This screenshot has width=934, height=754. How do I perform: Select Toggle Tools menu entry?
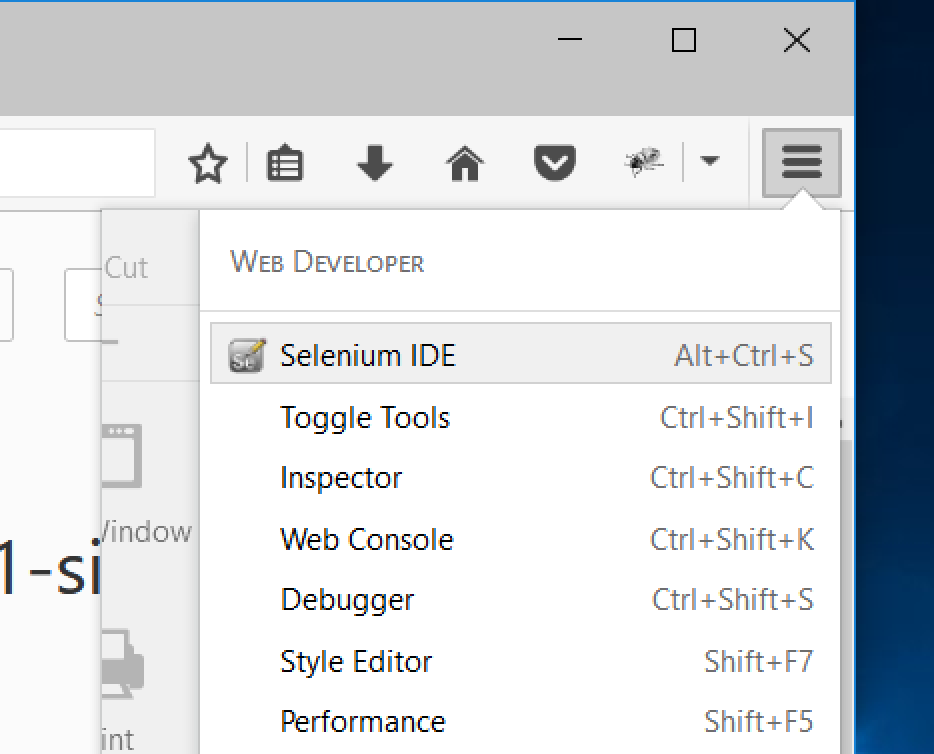[521, 417]
